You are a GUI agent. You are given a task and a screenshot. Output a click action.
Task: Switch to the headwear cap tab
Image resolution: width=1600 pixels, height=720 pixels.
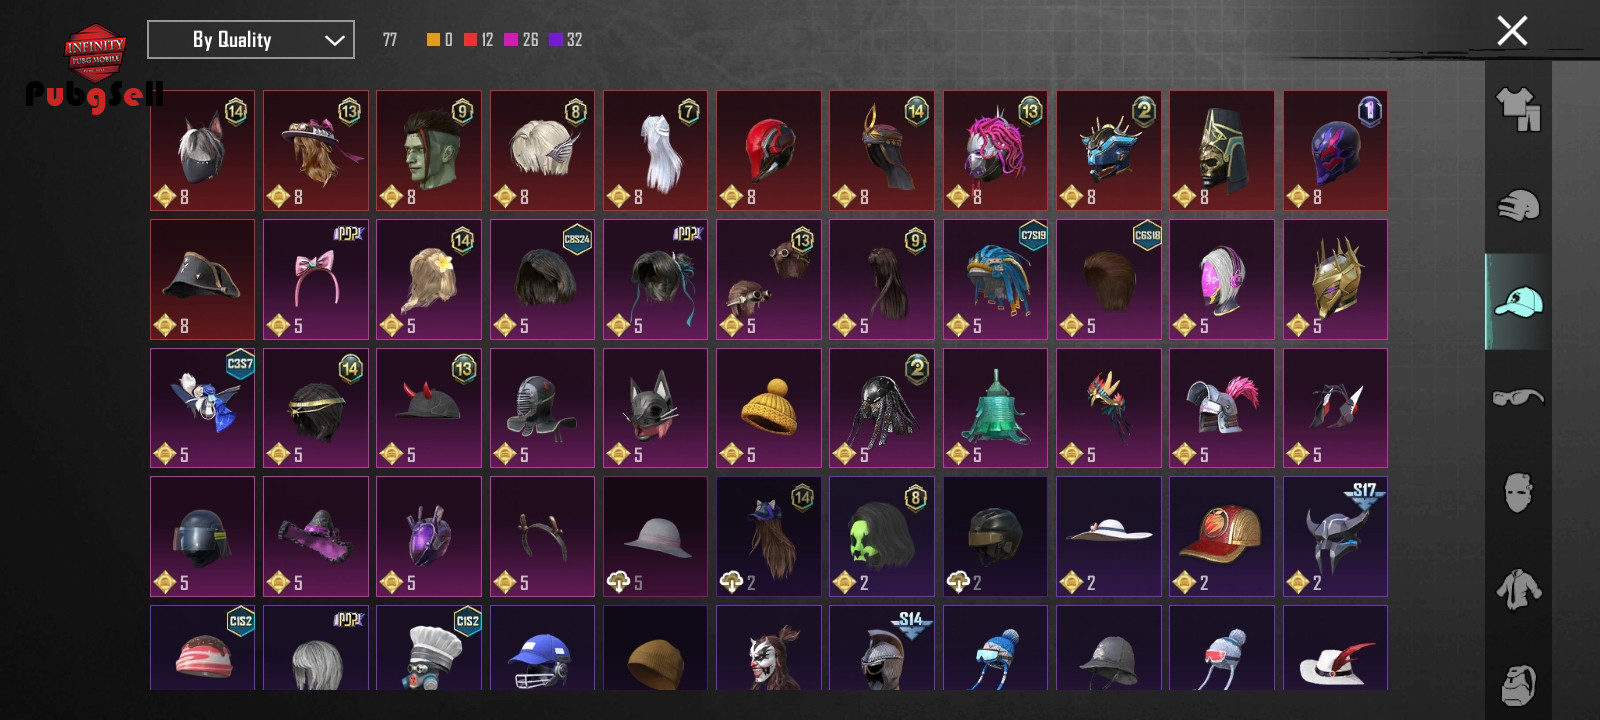pos(1518,302)
